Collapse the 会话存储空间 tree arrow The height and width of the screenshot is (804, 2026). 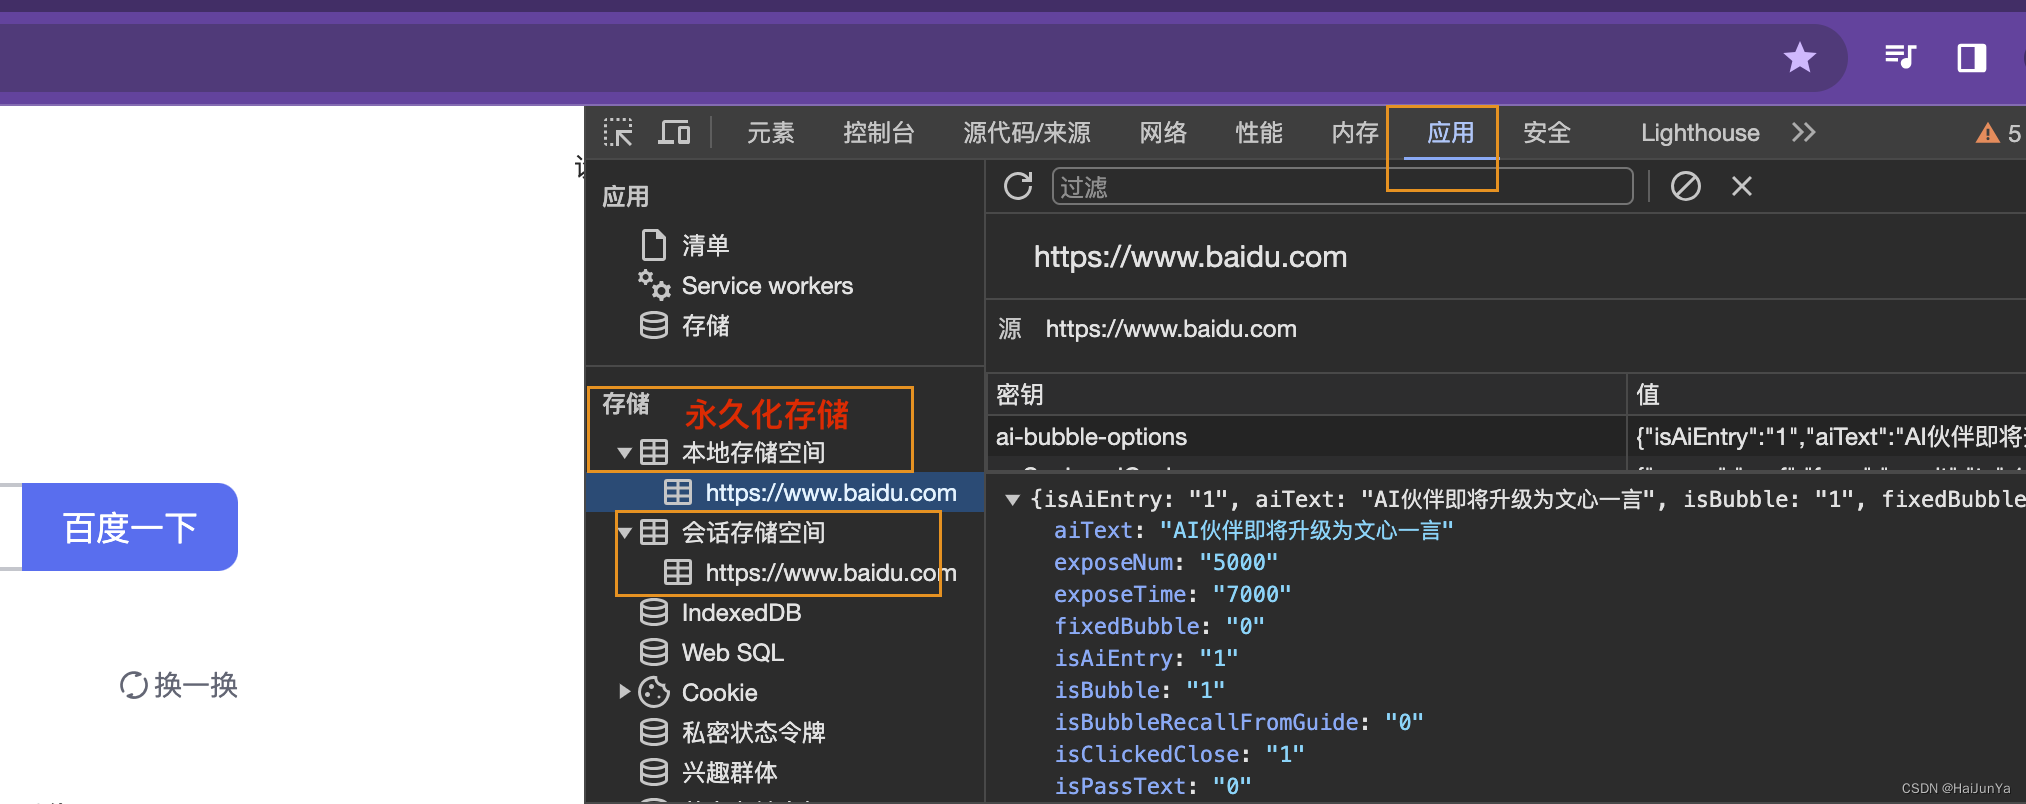(x=624, y=533)
